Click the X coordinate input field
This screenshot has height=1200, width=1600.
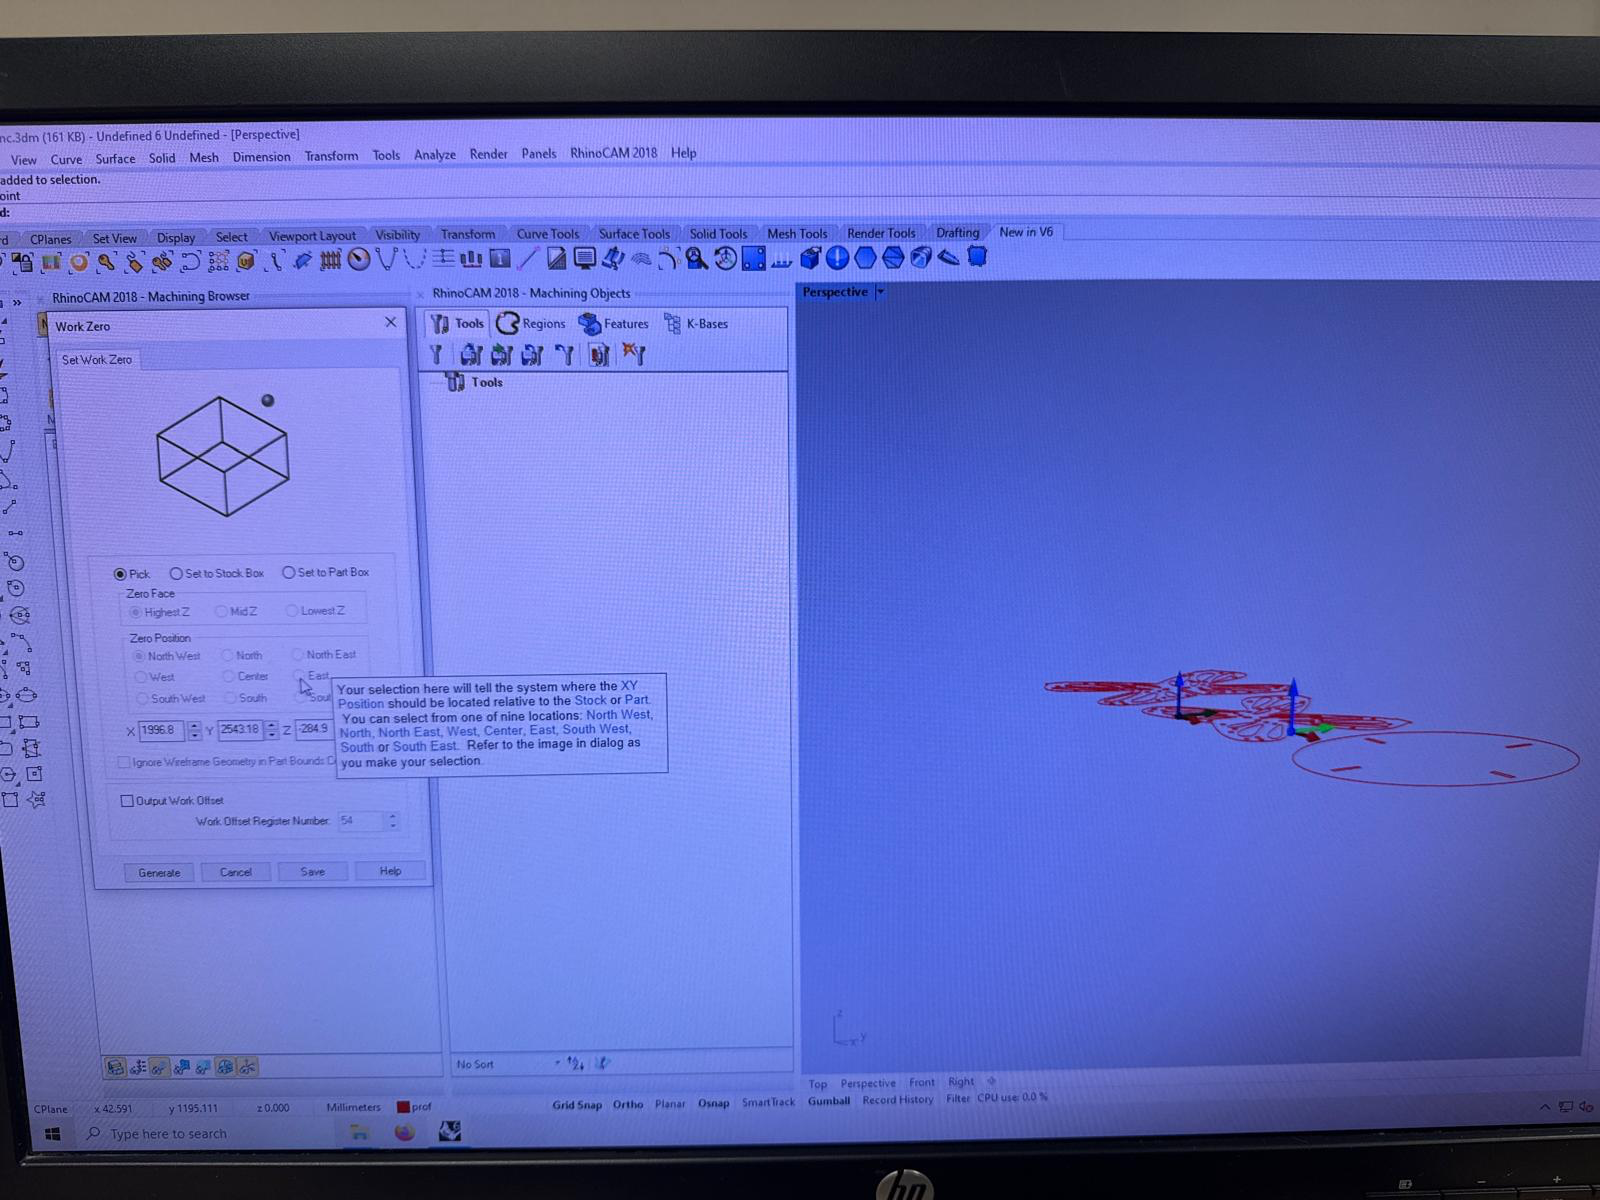coord(161,730)
